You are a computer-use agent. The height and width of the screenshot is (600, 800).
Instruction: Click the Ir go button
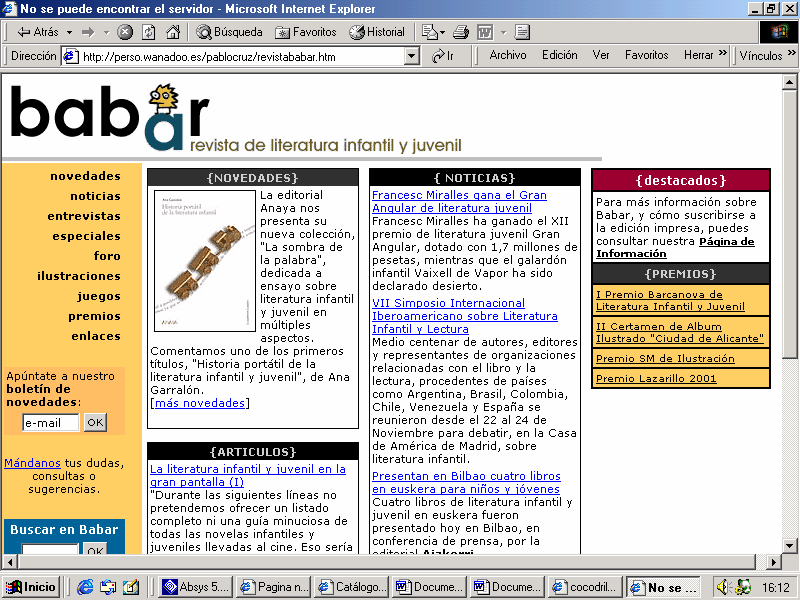click(443, 56)
